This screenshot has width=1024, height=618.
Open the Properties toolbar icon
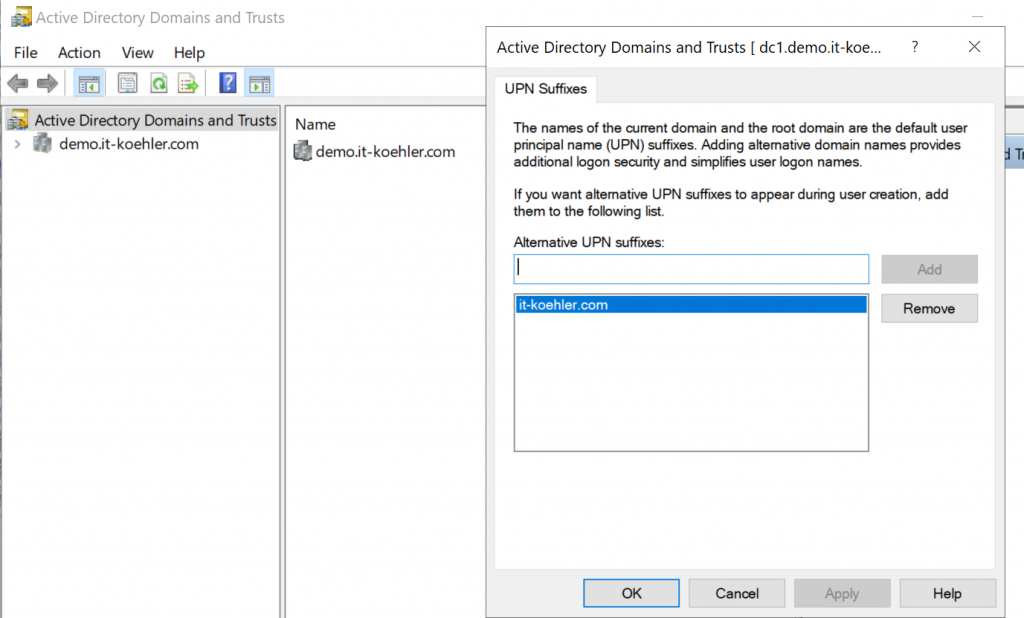(x=127, y=83)
